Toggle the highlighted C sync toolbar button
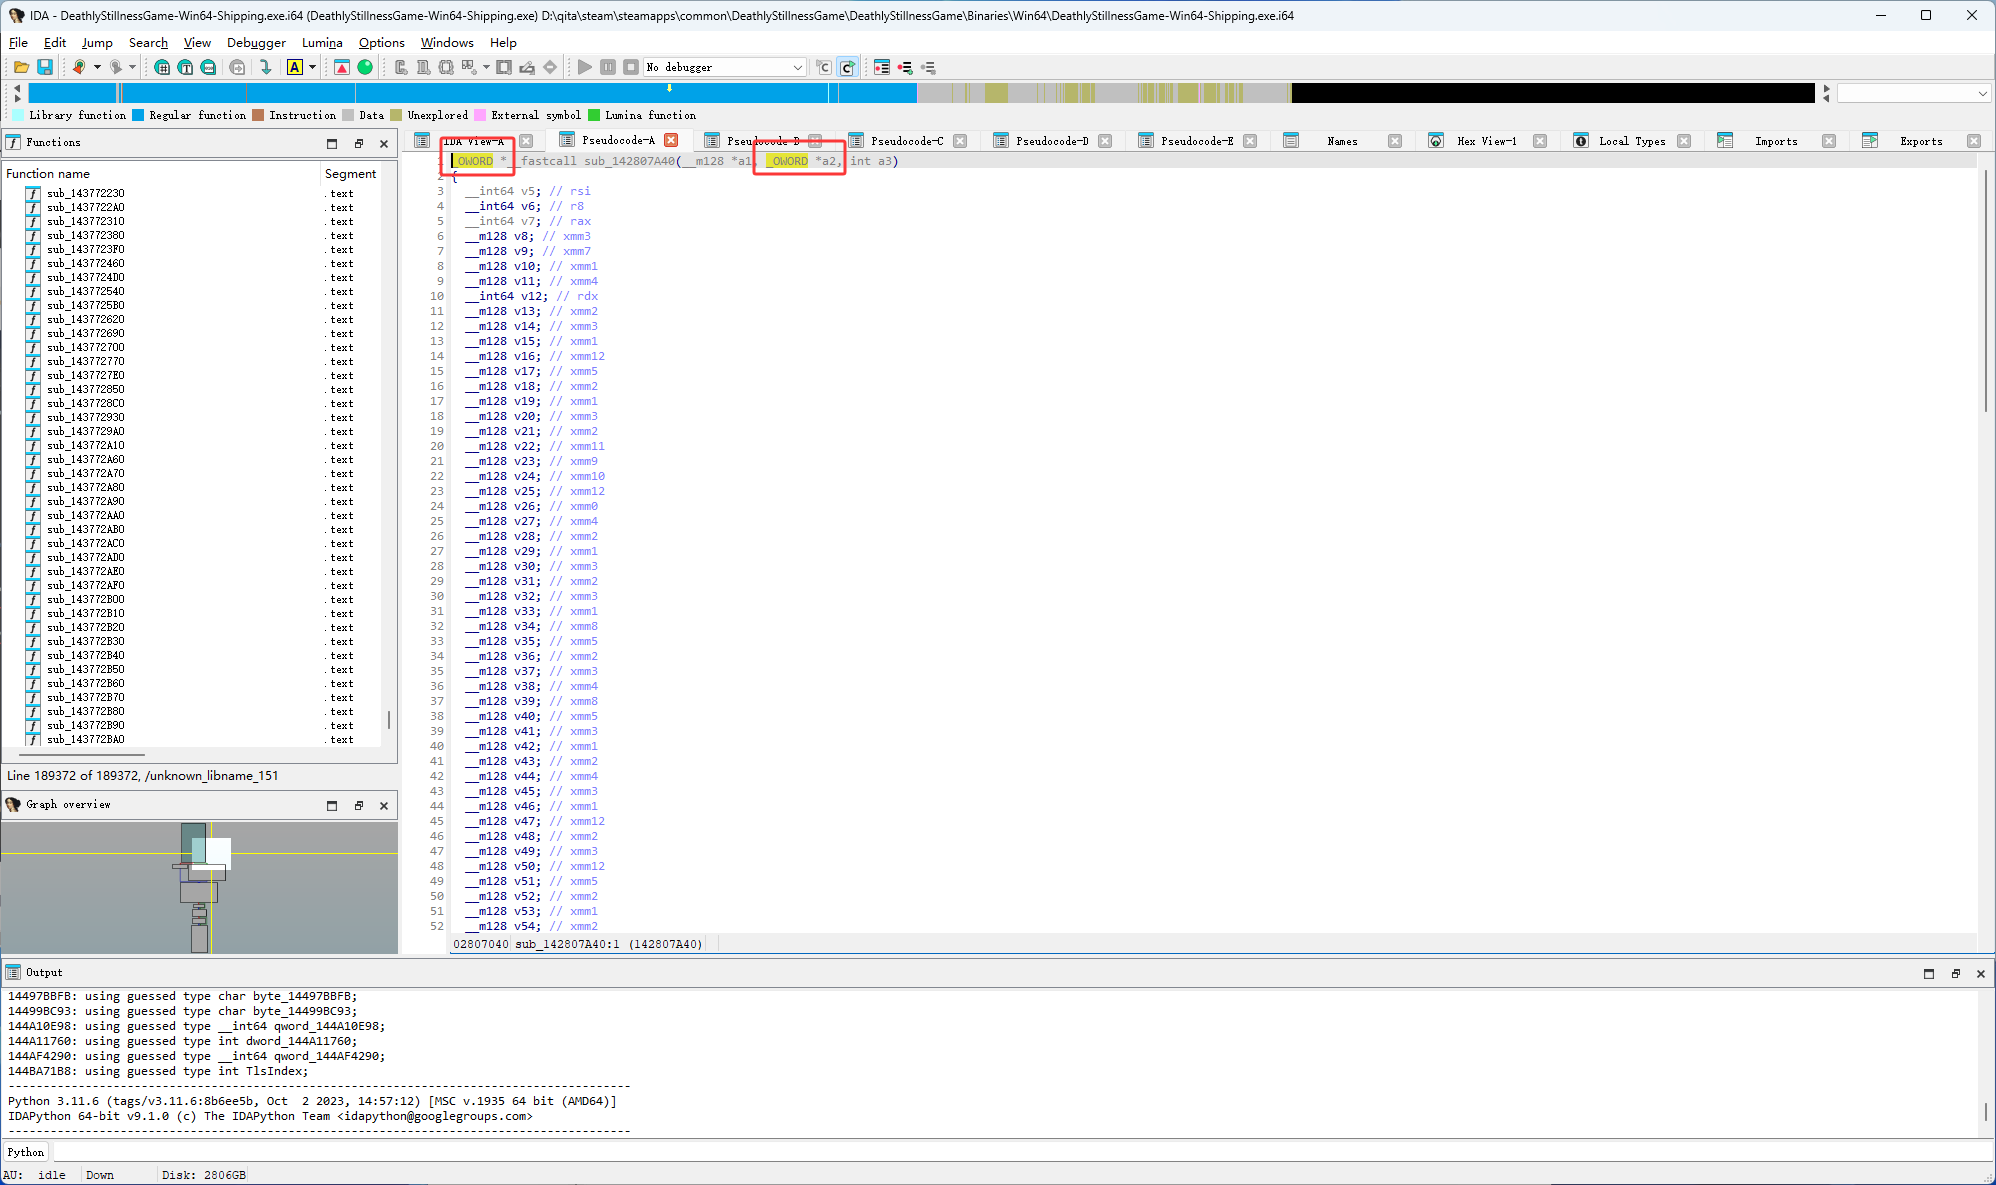 pos(847,67)
